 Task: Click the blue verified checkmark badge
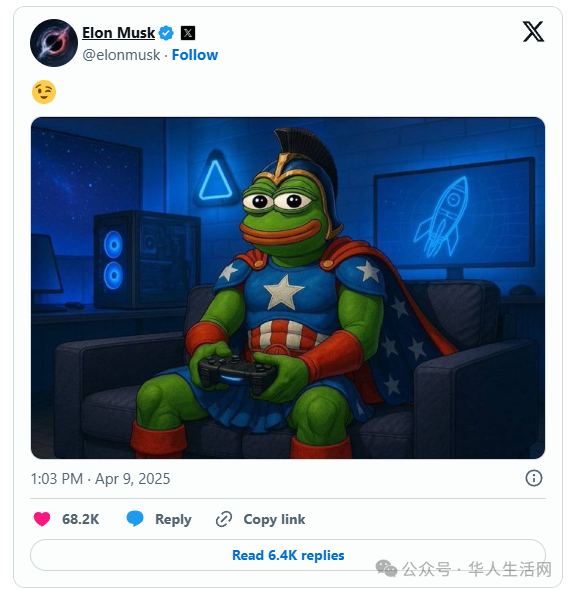(166, 33)
